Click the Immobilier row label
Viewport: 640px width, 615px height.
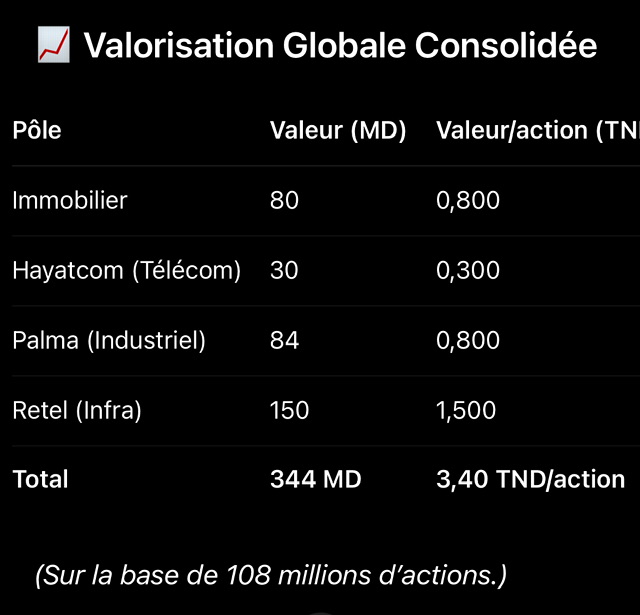[x=70, y=201]
